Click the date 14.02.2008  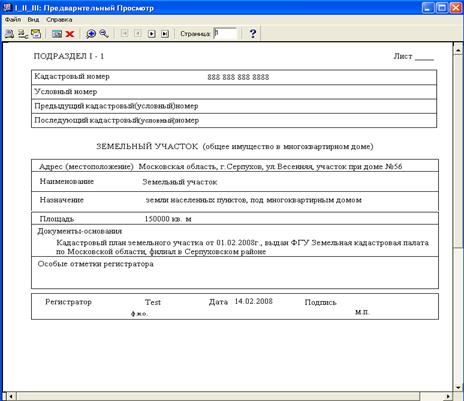pyautogui.click(x=253, y=301)
